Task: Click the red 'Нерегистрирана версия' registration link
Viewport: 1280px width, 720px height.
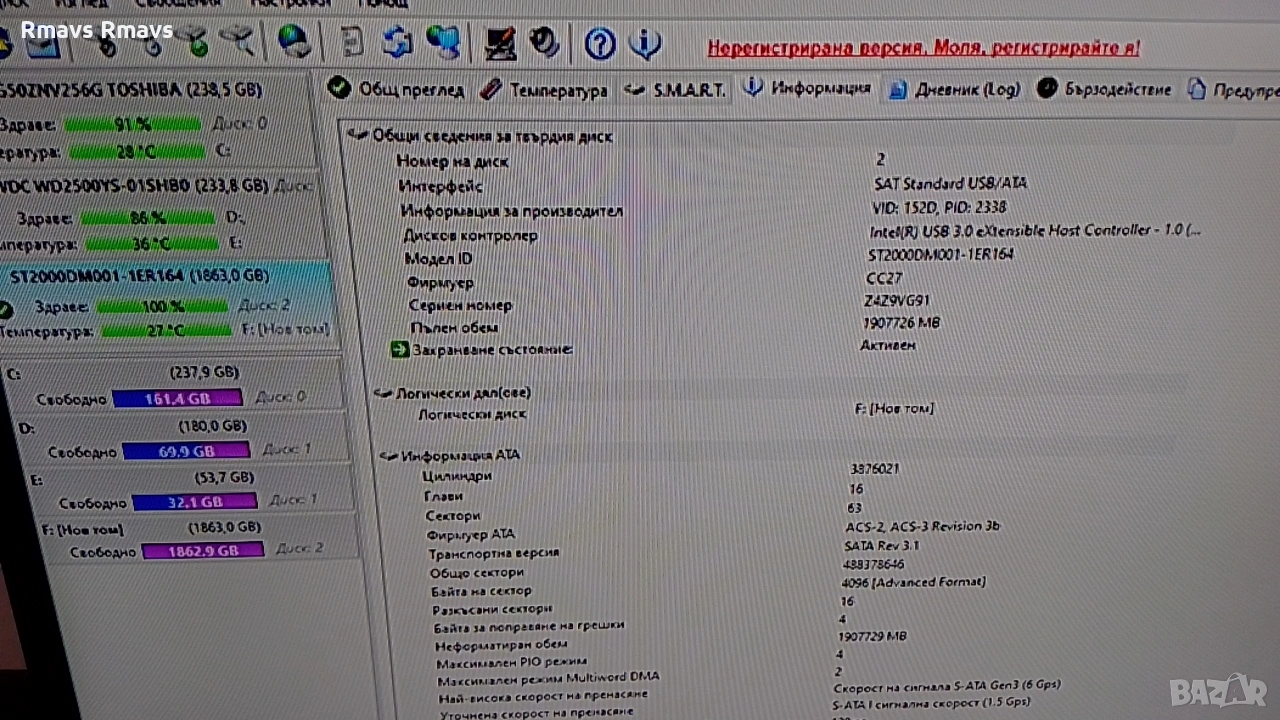Action: pyautogui.click(x=923, y=48)
